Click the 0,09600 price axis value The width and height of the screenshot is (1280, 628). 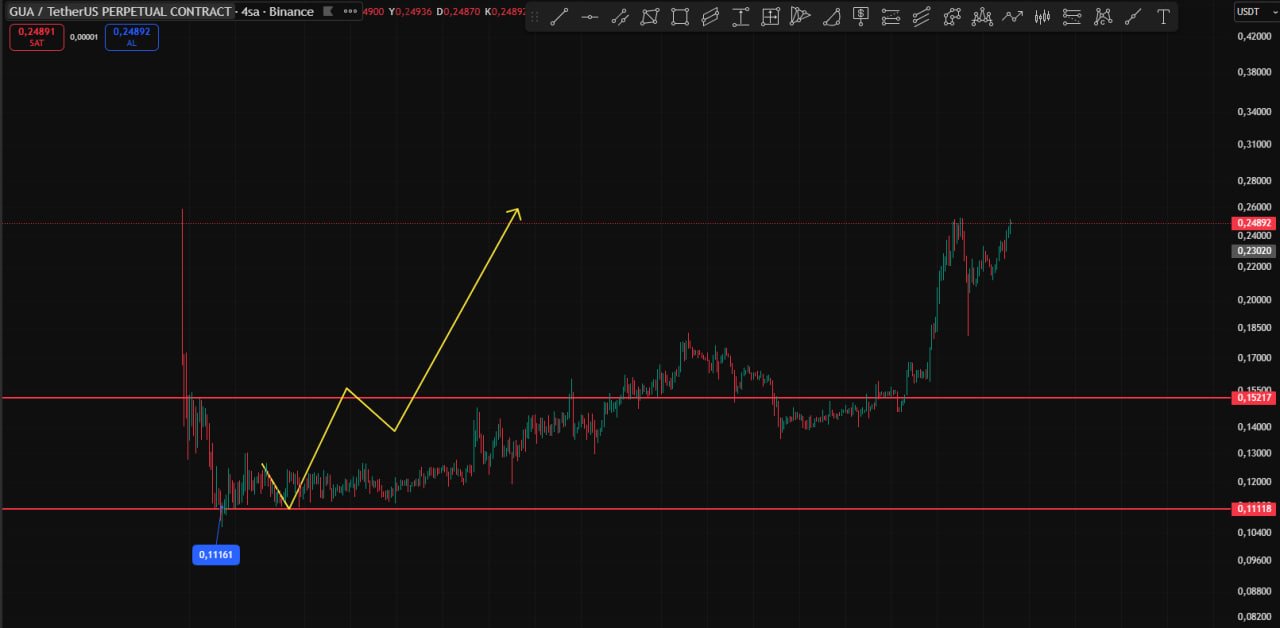tap(1254, 560)
